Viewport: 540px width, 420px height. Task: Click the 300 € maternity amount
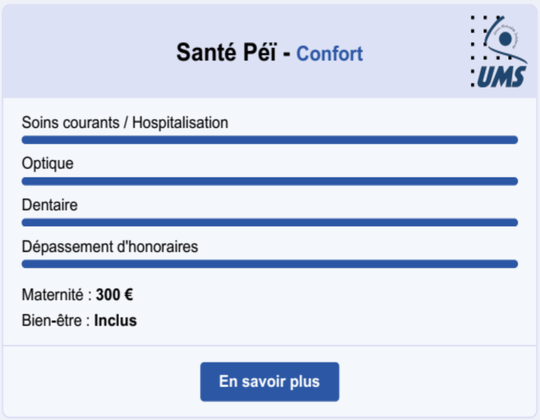114,295
